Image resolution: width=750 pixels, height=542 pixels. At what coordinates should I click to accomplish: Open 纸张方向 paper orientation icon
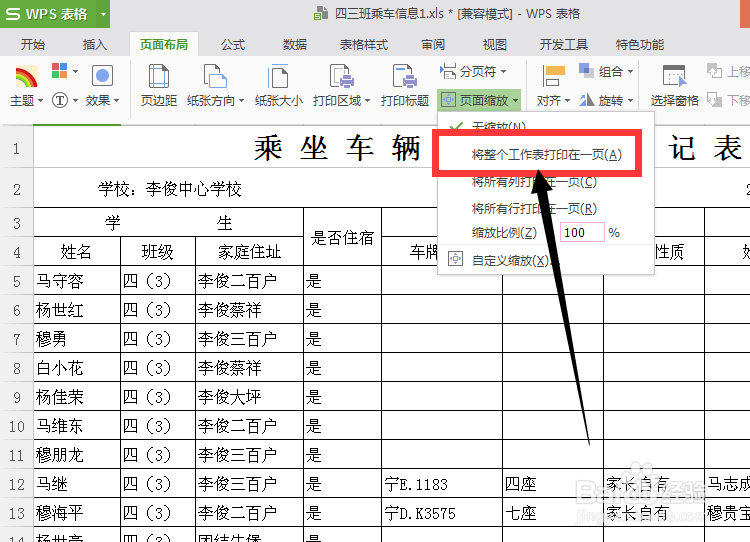click(215, 77)
